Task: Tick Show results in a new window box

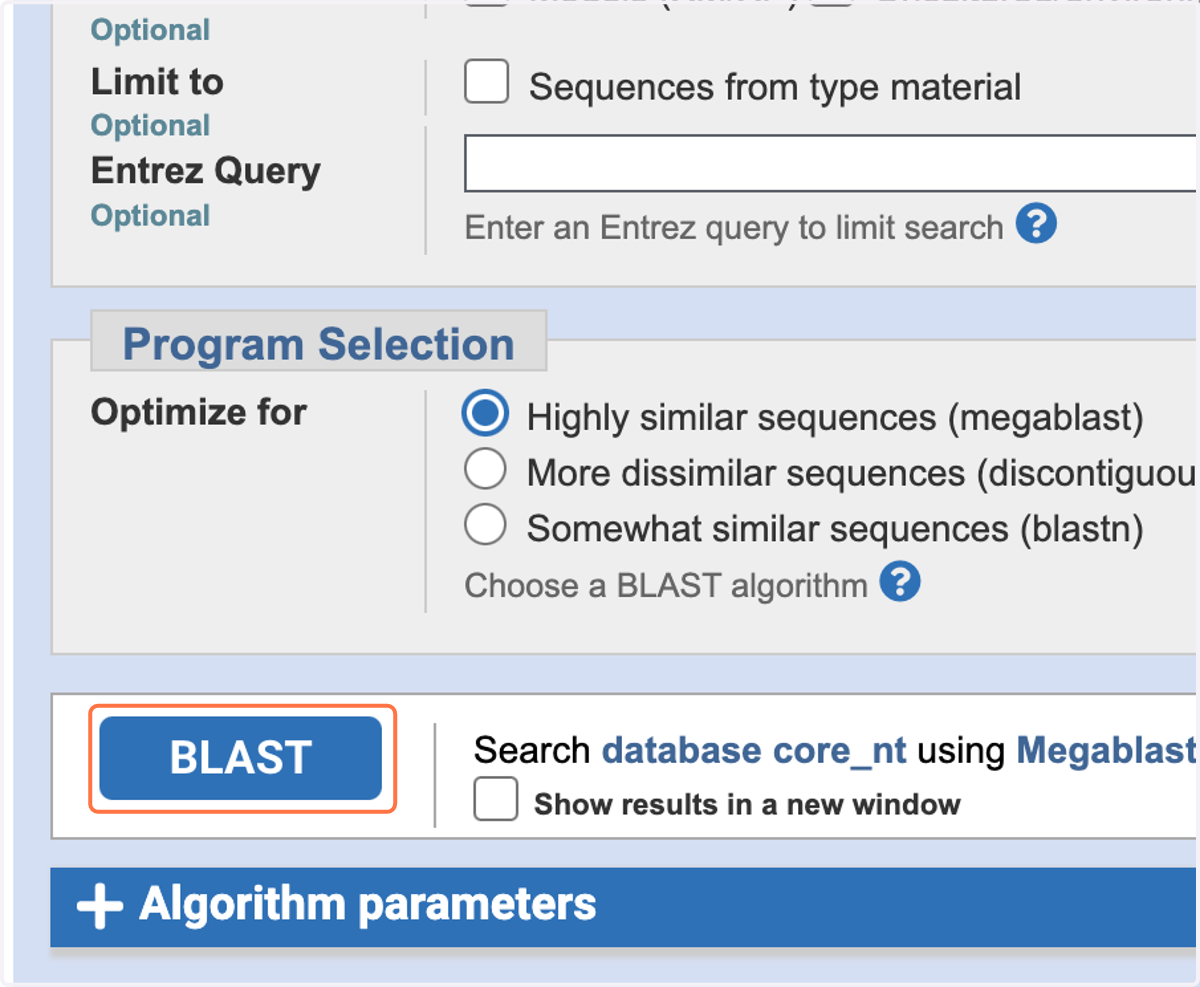Action: (496, 799)
